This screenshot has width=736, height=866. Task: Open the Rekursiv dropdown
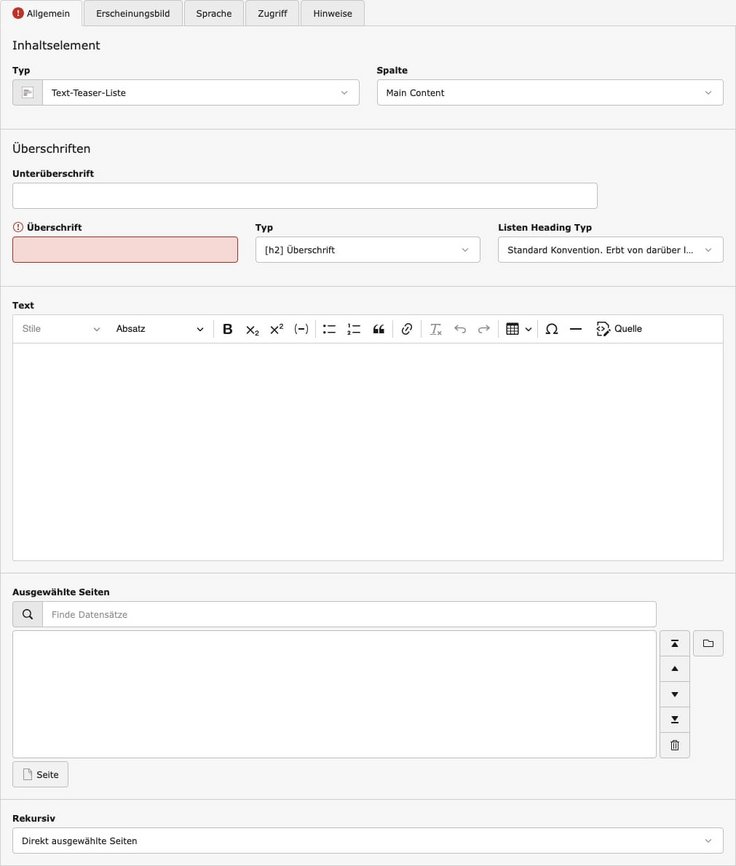367,841
